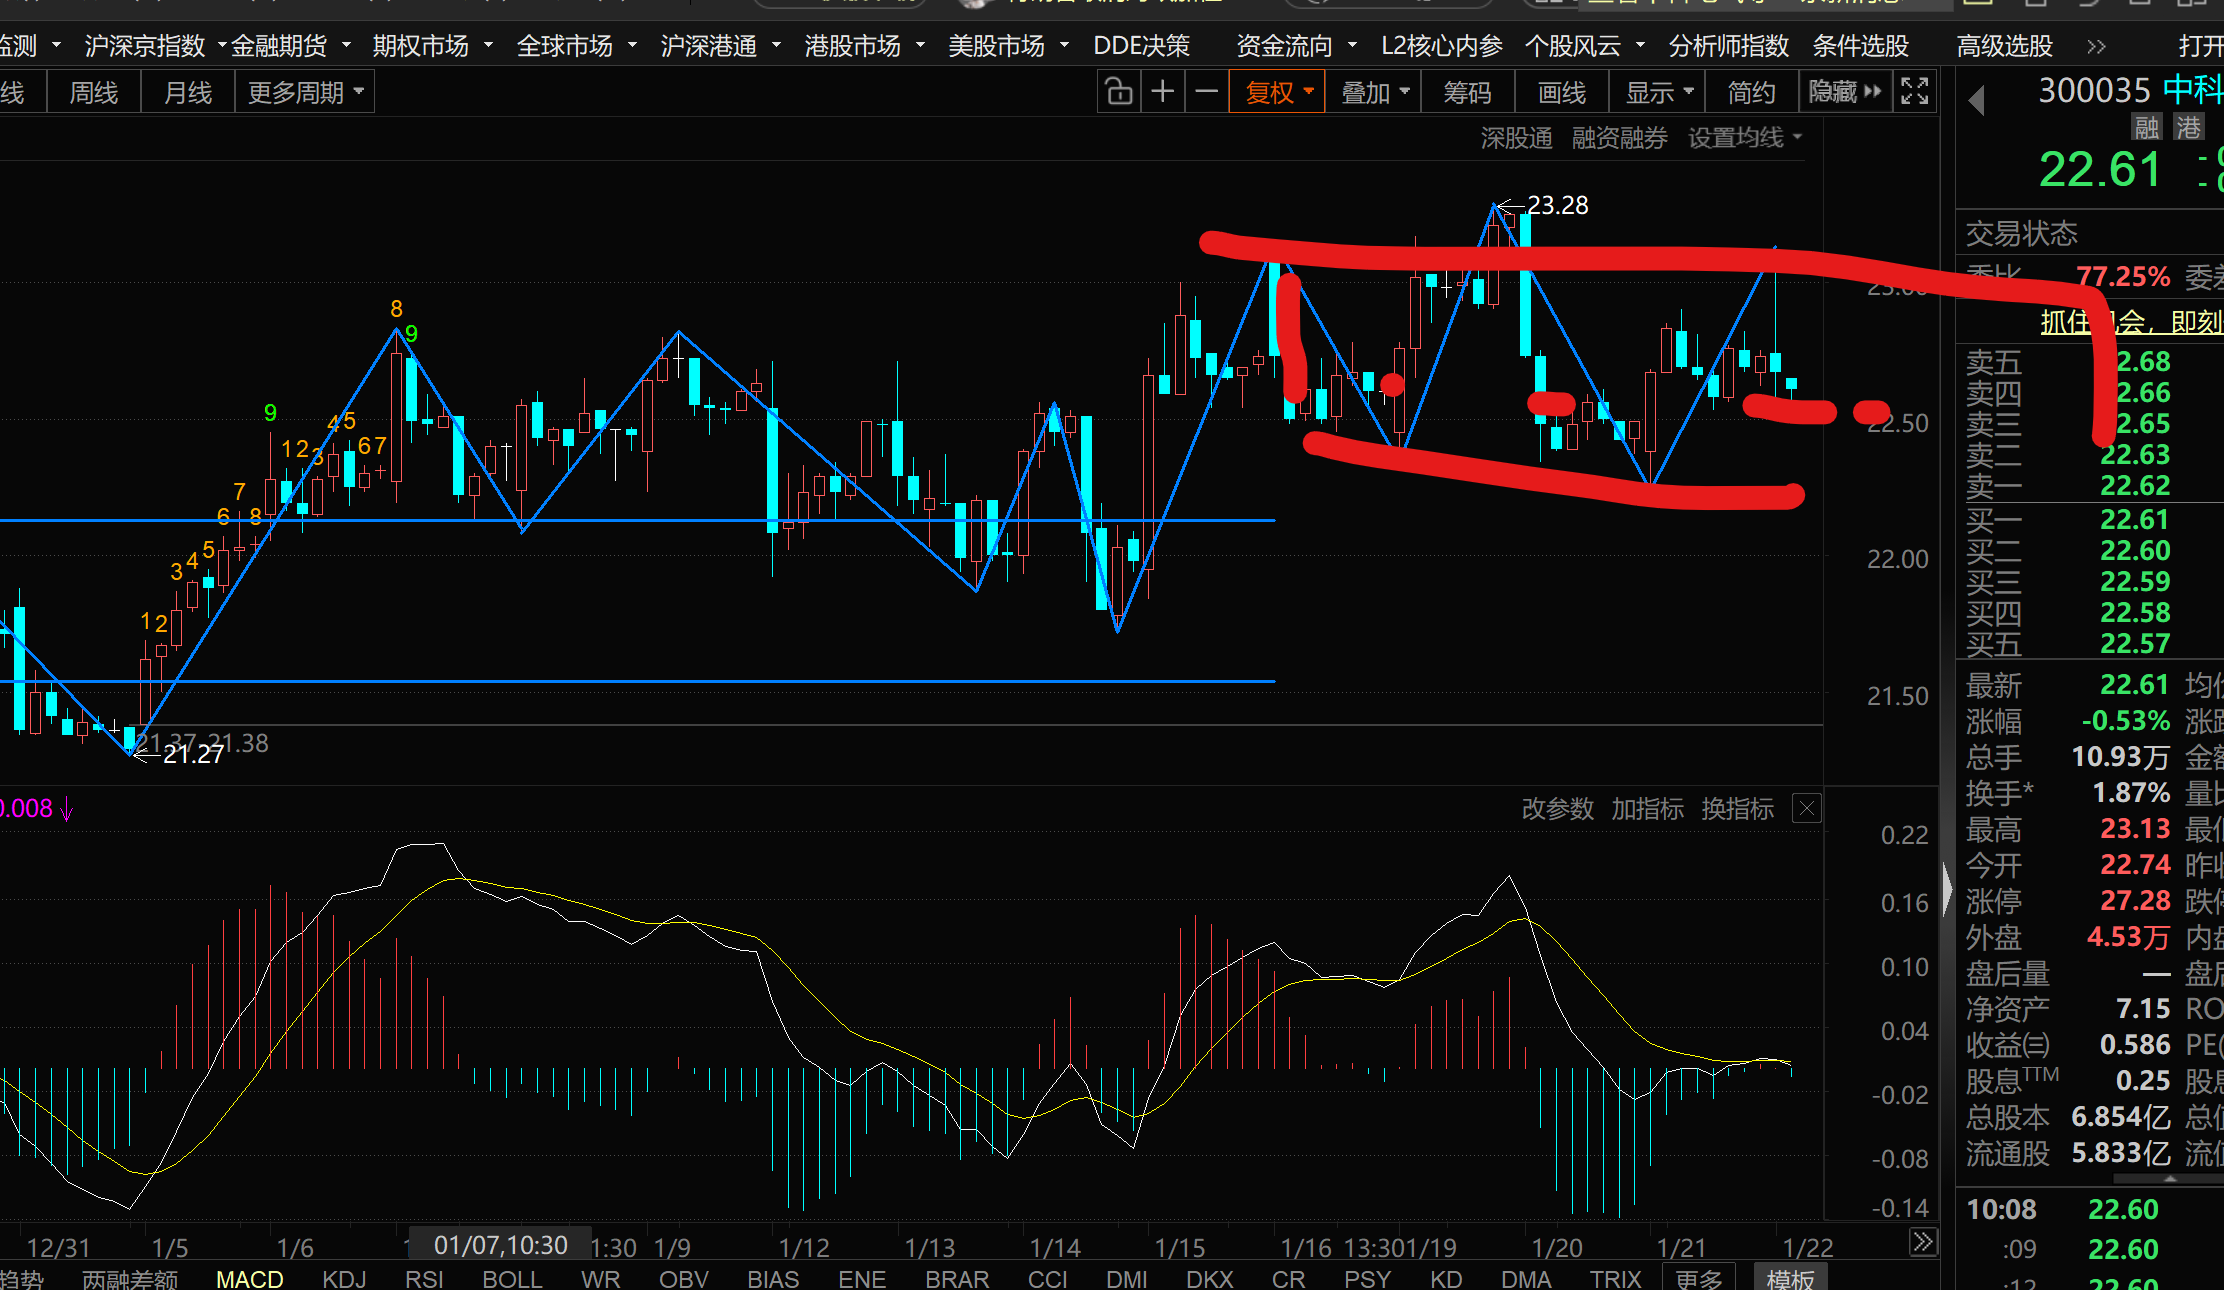Click the double-arrow icon at timeline right end
This screenshot has height=1290, width=2224.
[1922, 1243]
